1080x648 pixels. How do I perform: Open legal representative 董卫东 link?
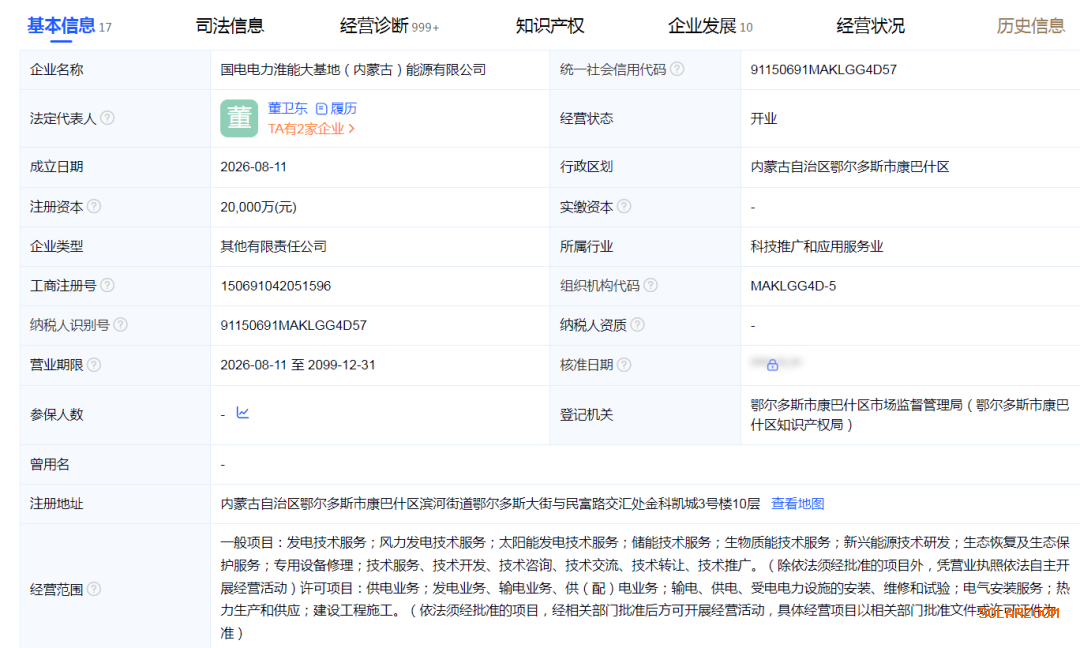click(x=287, y=108)
